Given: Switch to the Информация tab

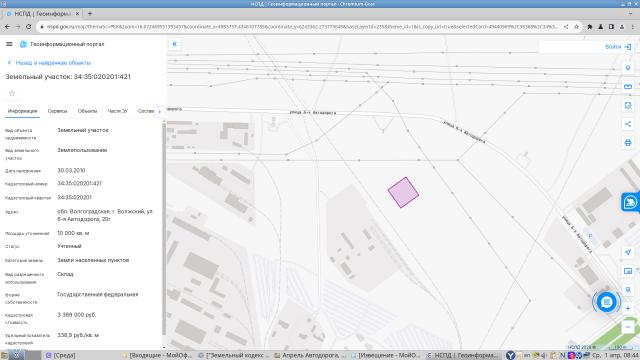Looking at the screenshot, I should [22, 111].
